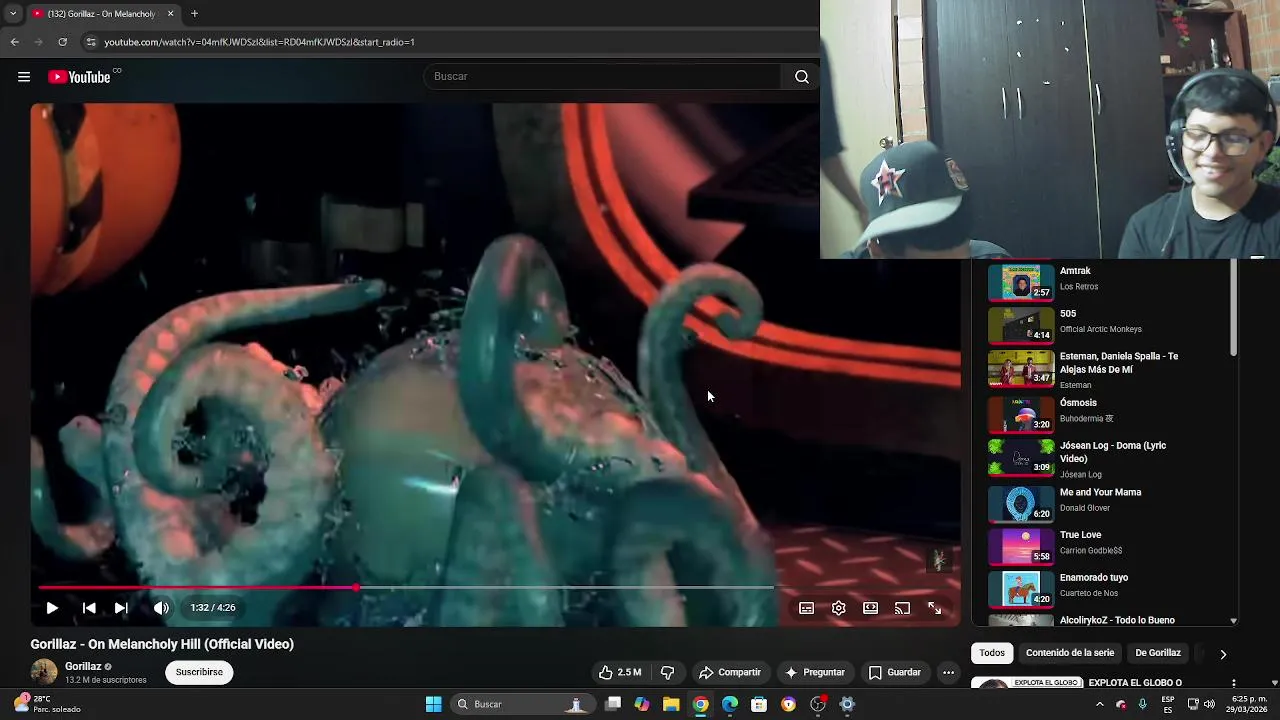Open the YouTube guide hamburger menu

(24, 77)
